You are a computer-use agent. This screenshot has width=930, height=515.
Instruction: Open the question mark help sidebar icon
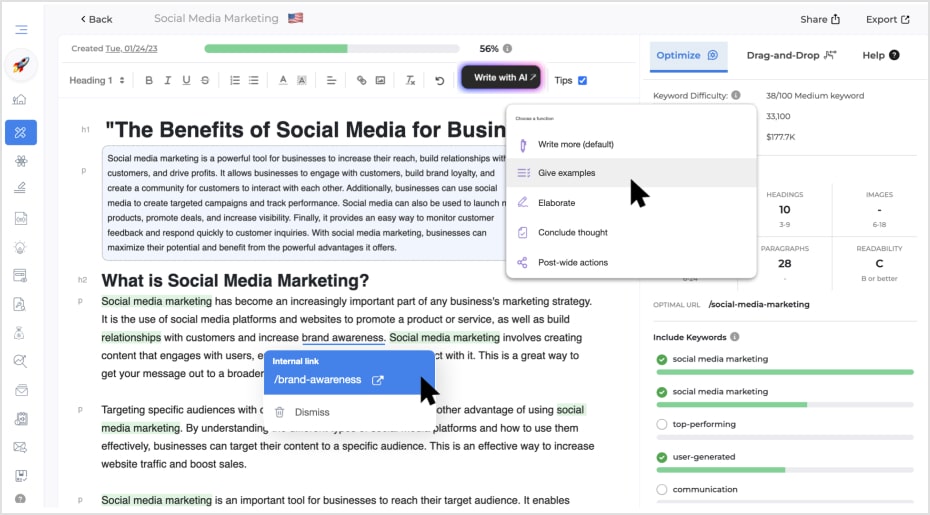pos(20,499)
